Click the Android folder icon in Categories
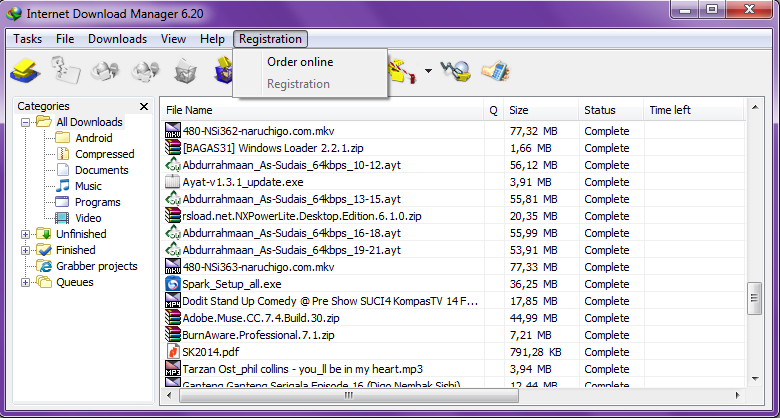780x418 pixels. click(x=62, y=138)
